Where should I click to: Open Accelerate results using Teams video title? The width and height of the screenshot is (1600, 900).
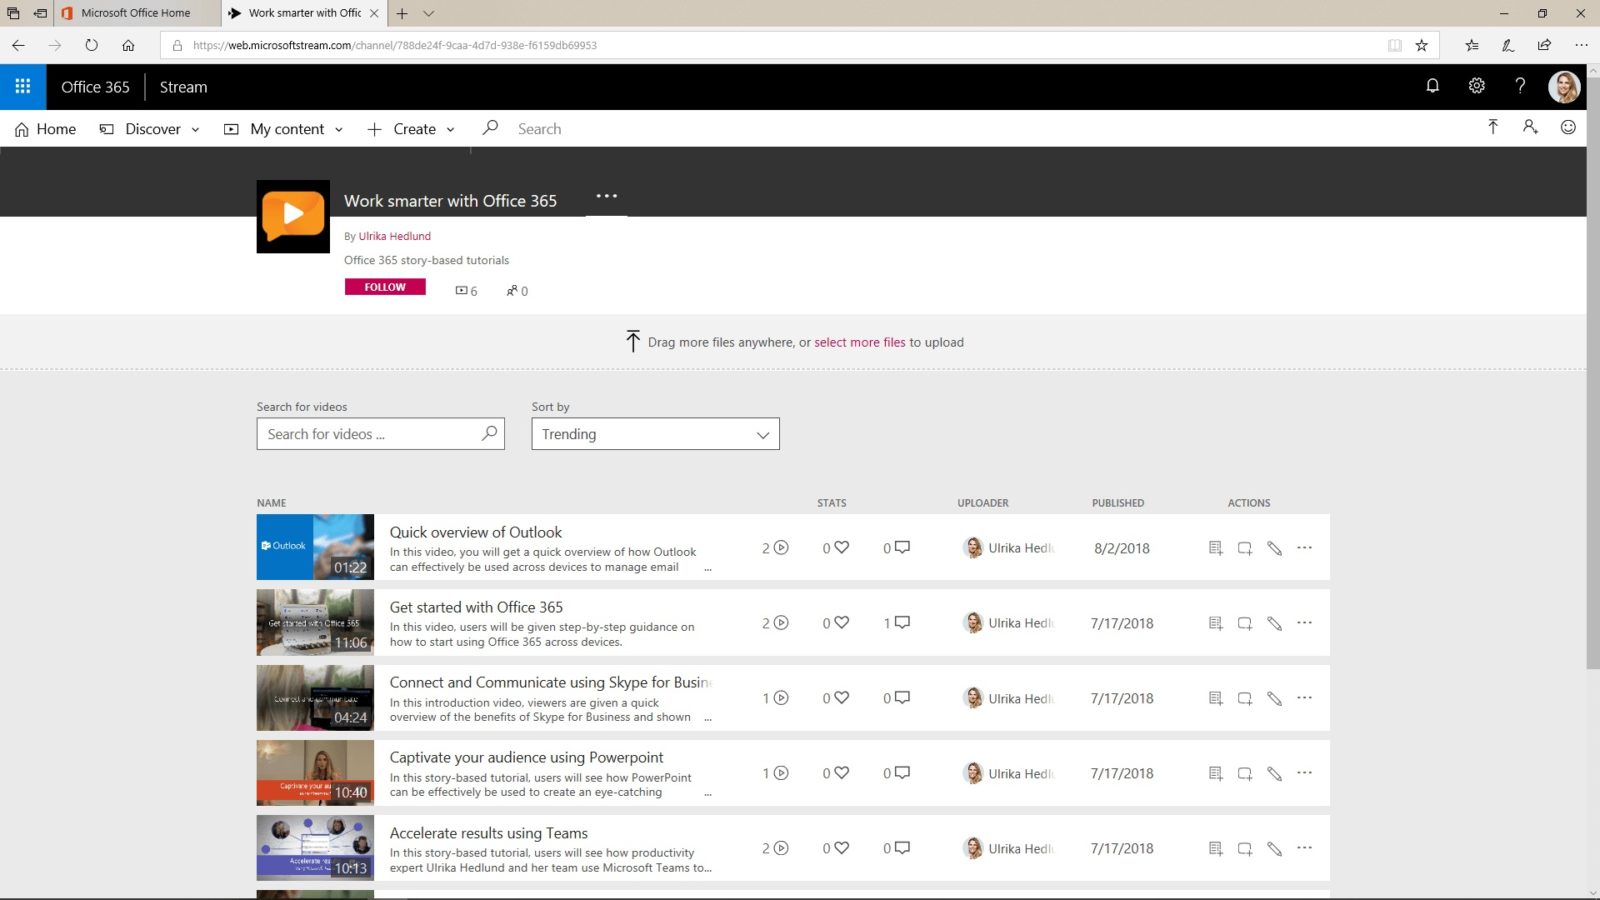coord(489,833)
